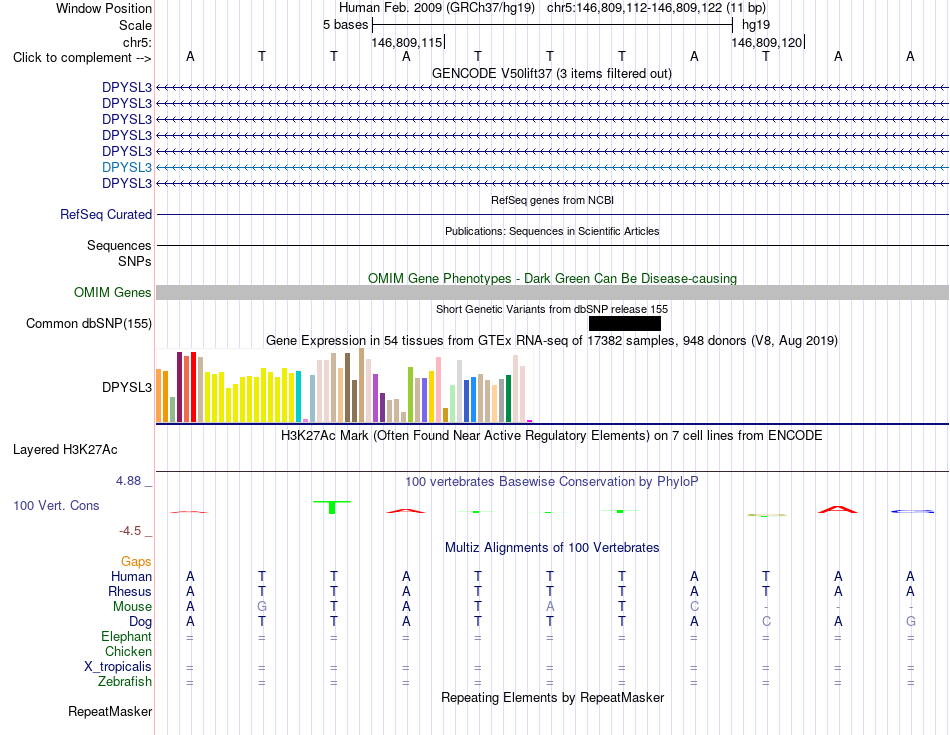
Task: Click the orange Gaps label
Action: tap(136, 562)
